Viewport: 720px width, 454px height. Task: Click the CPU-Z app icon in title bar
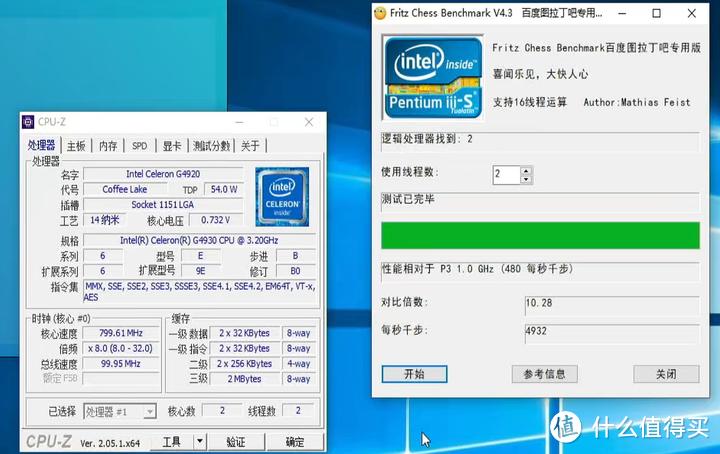pos(28,122)
